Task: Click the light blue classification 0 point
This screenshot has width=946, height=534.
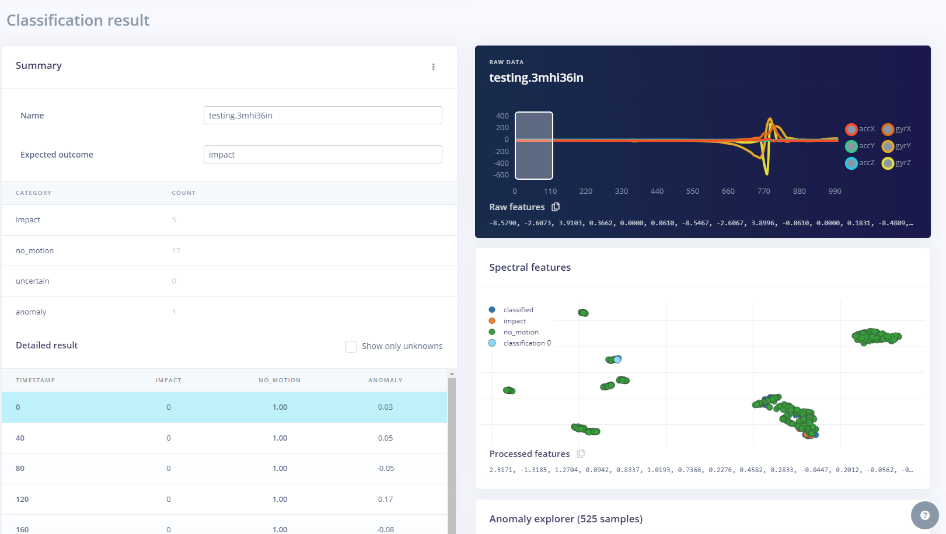Action: [618, 359]
